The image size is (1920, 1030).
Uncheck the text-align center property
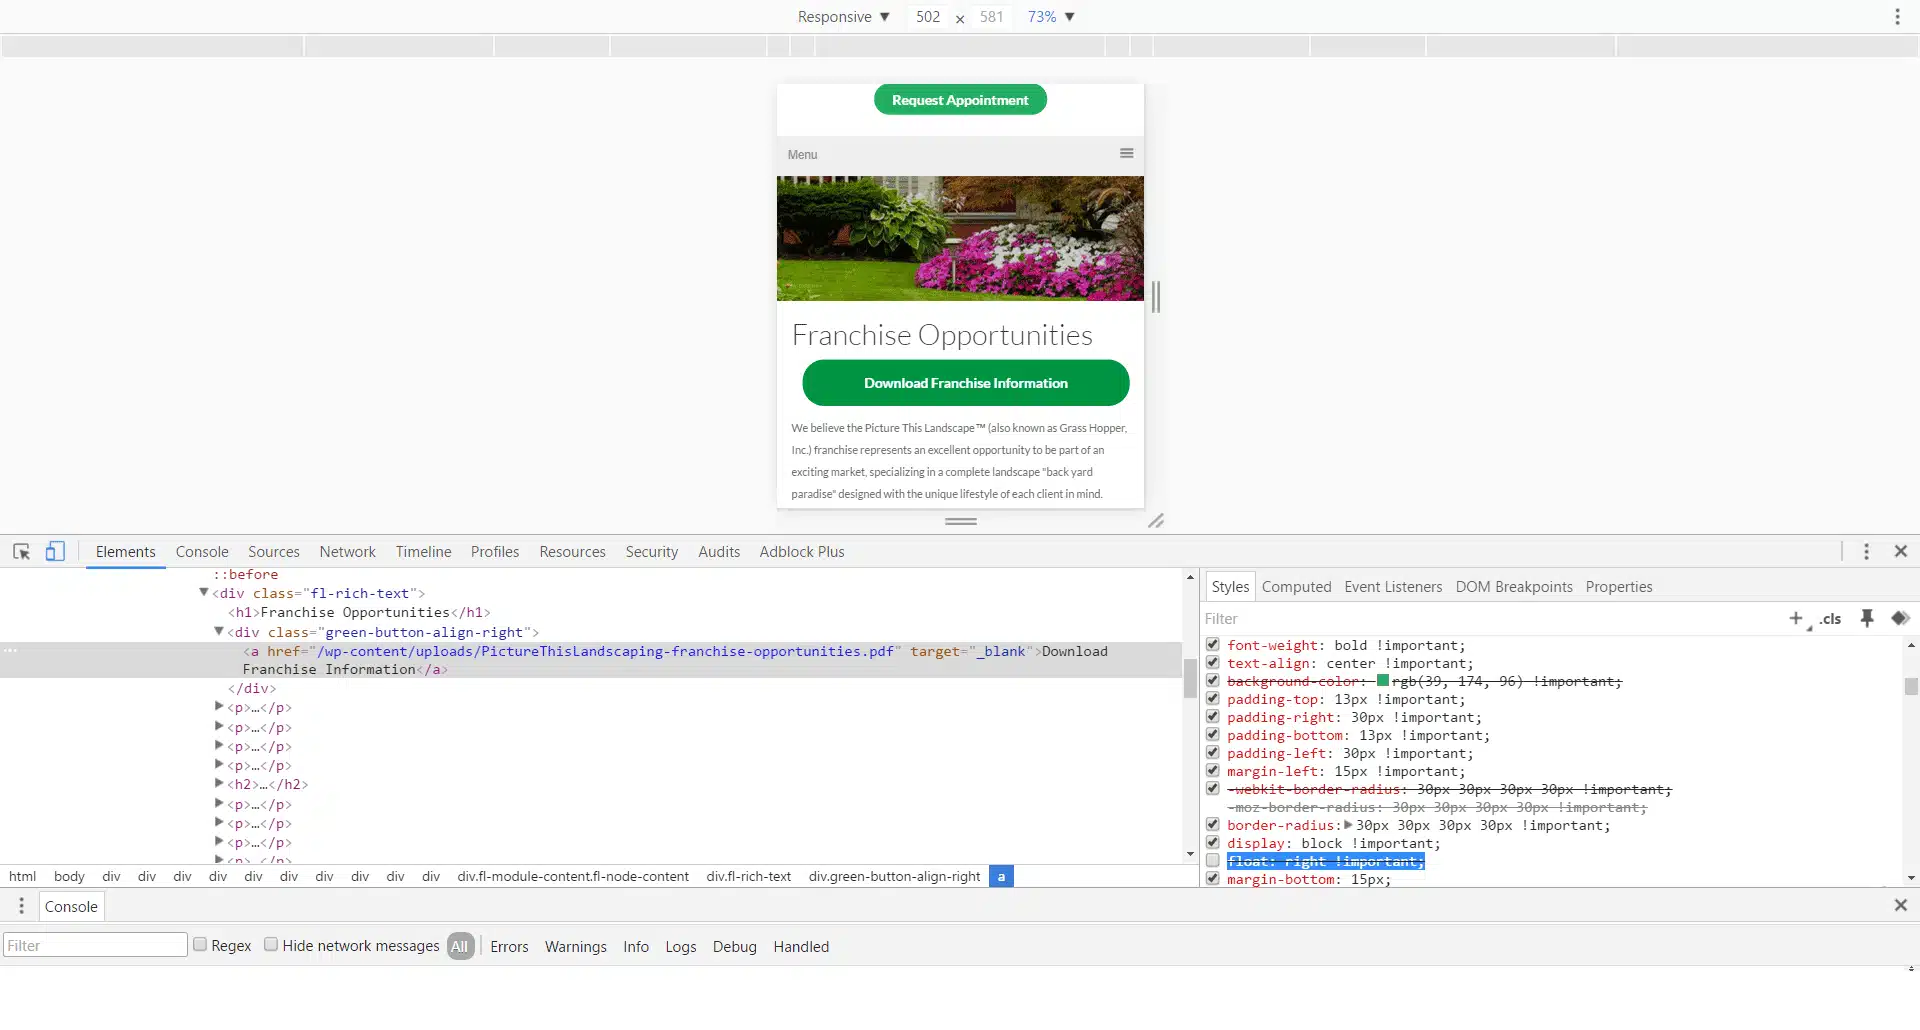1212,663
